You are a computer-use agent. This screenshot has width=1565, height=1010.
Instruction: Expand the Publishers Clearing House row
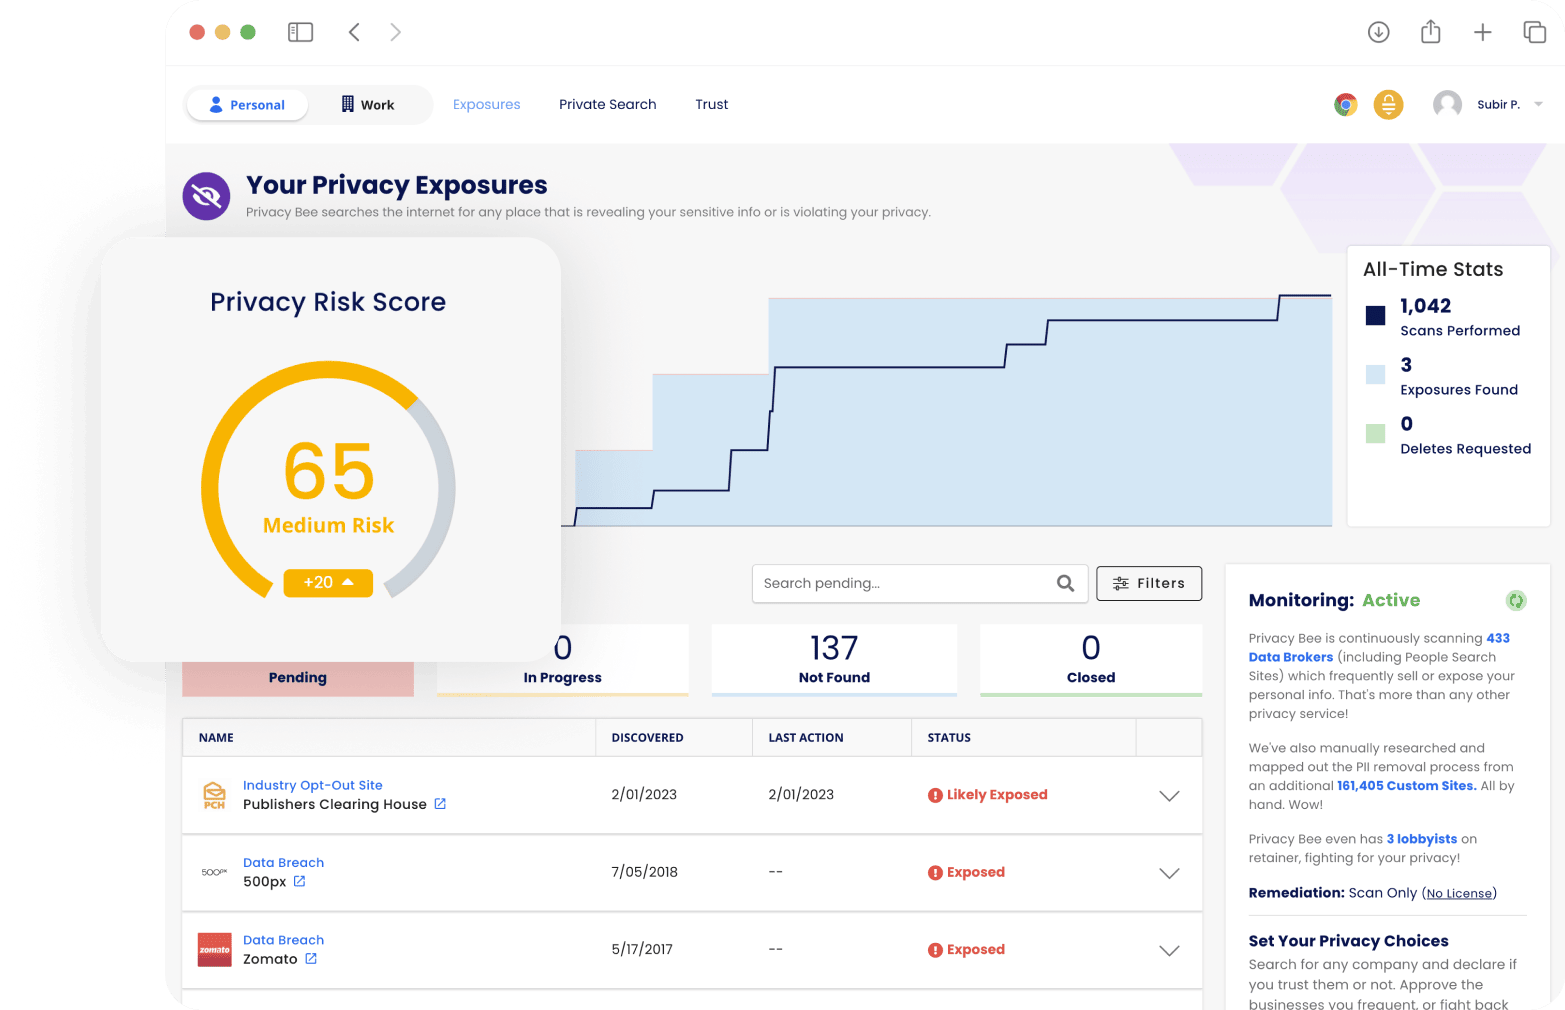point(1168,795)
